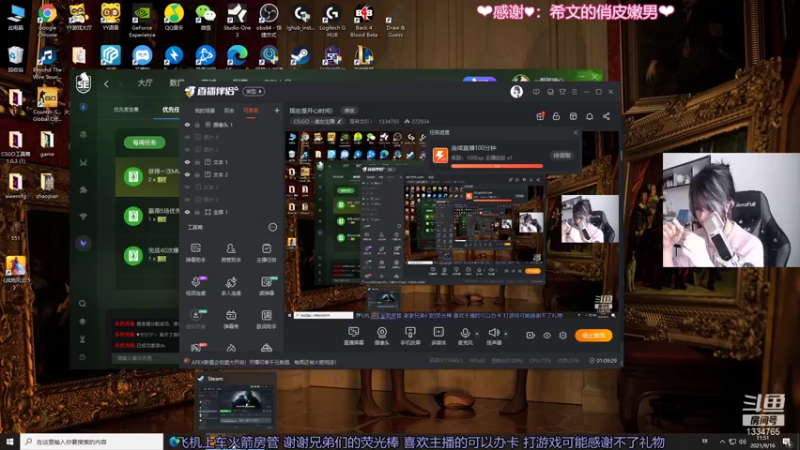Click the record video icon beside preview eye
Image resolution: width=800 pixels, height=450 pixels.
(530, 335)
